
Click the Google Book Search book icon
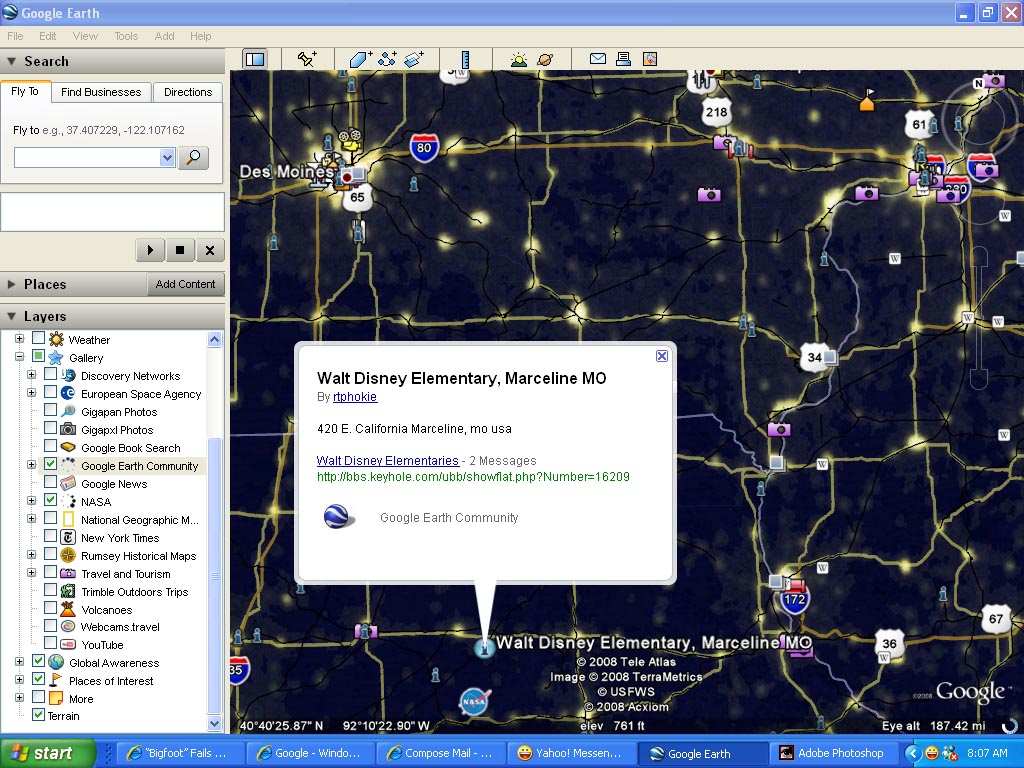click(x=68, y=447)
